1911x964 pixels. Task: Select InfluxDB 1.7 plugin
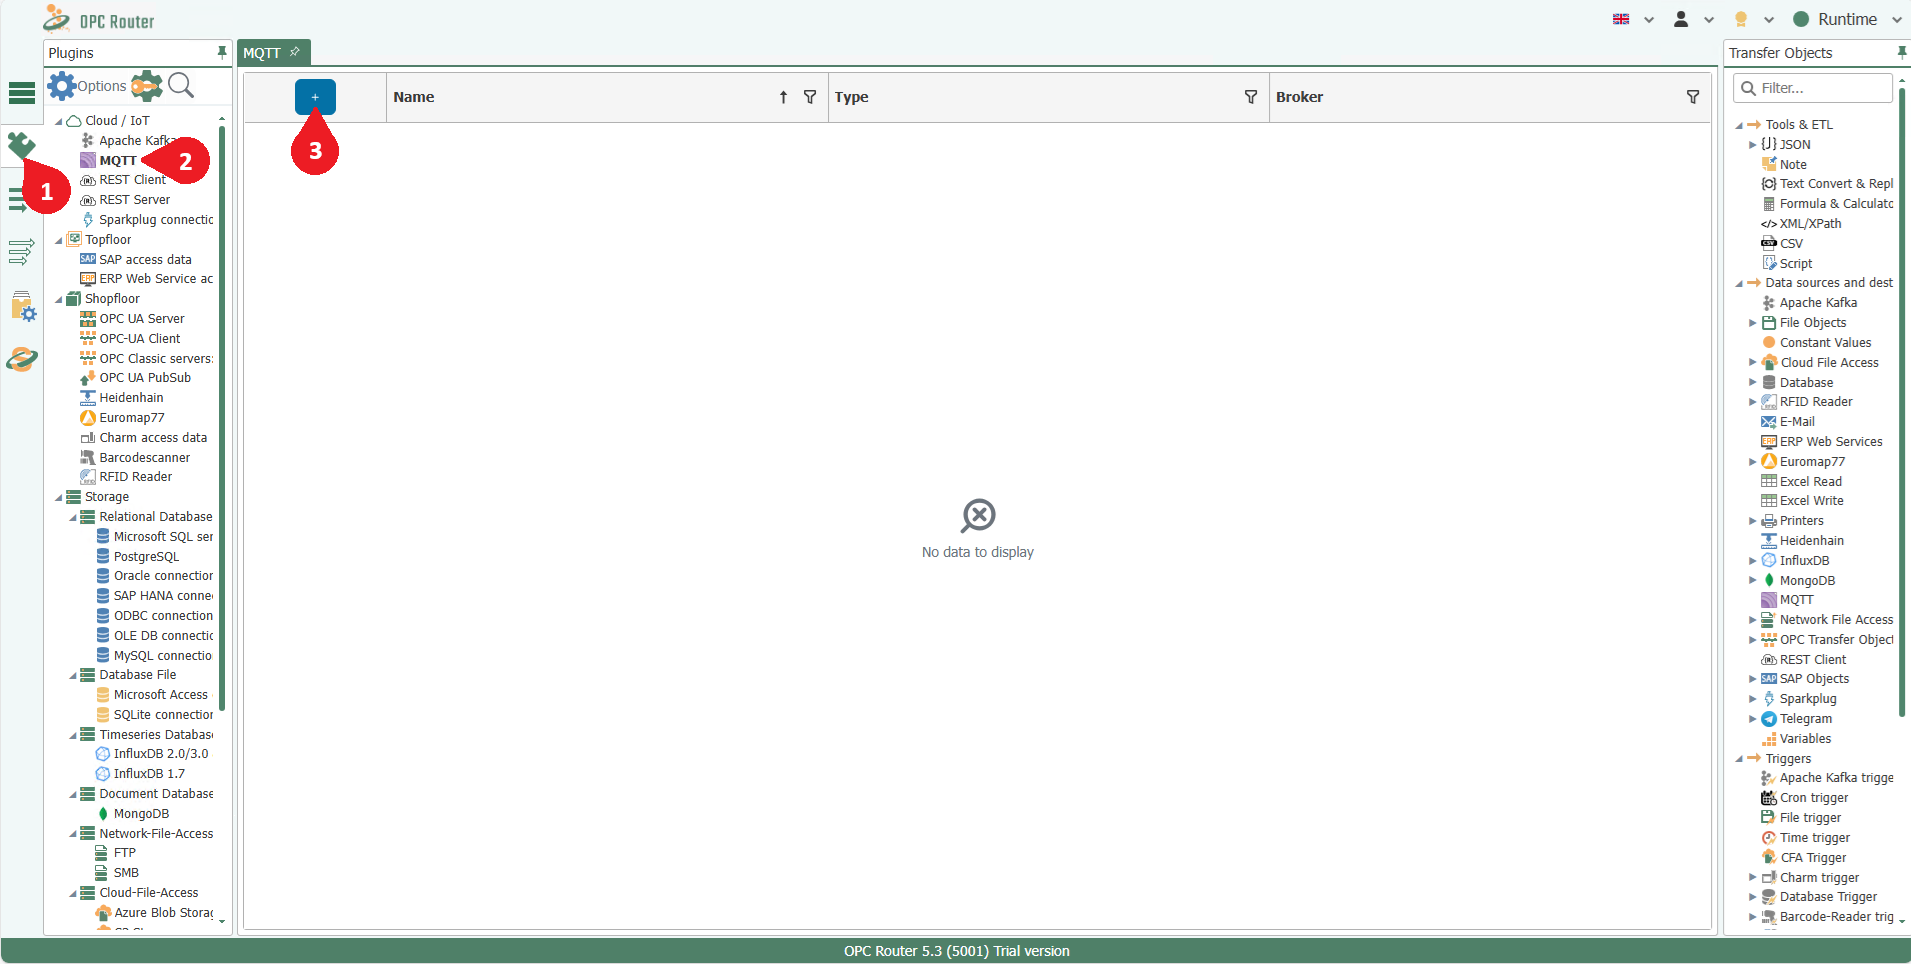149,774
